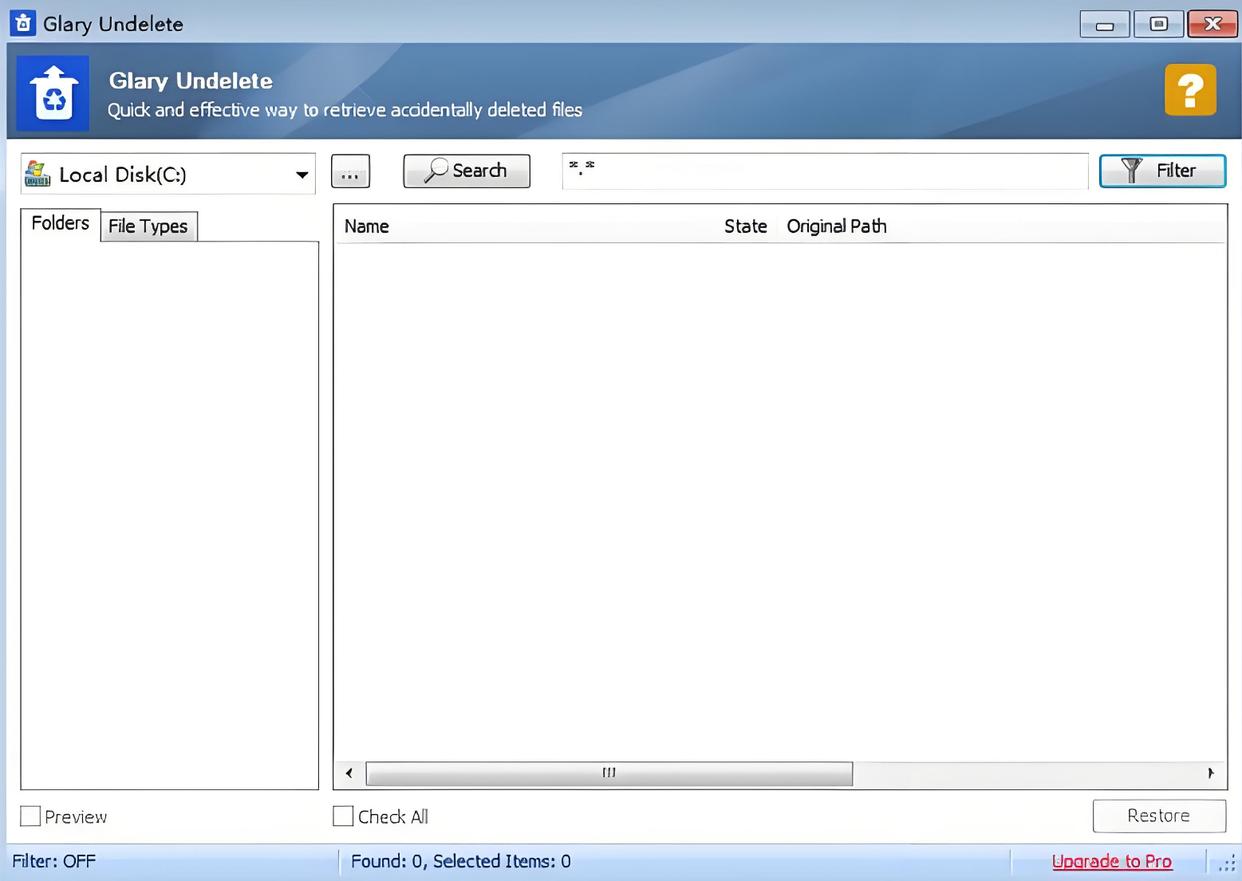Apply the Filter funnel button
Viewport: 1242px width, 881px height.
1162,171
